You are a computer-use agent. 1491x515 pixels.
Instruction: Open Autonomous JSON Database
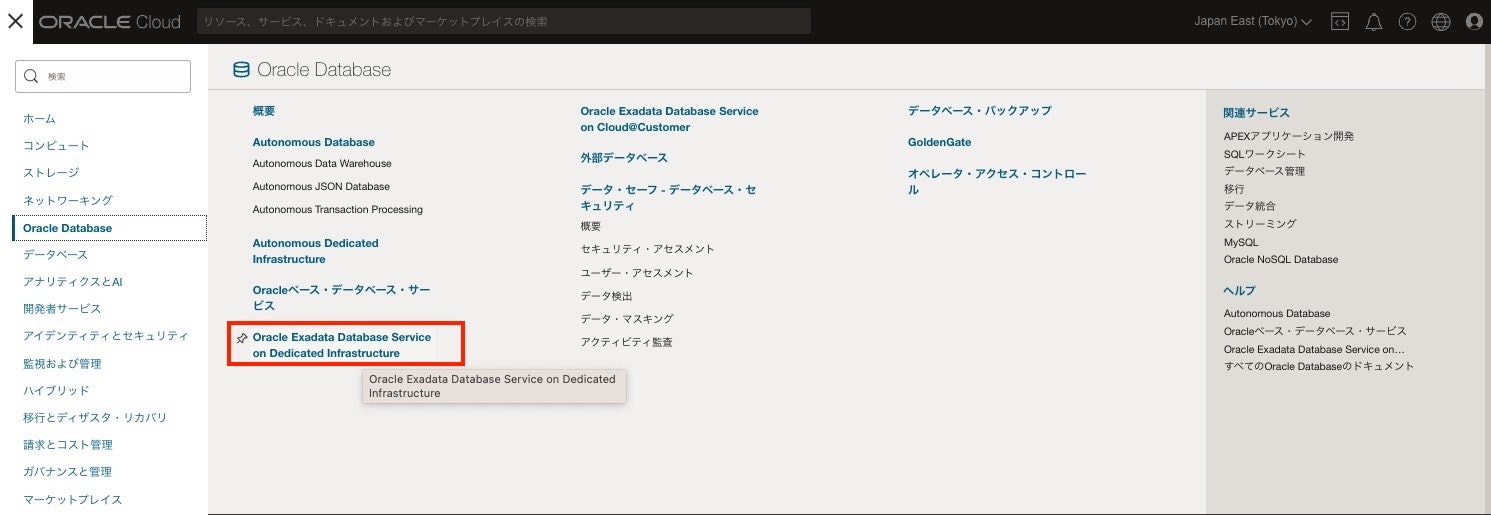(x=321, y=186)
